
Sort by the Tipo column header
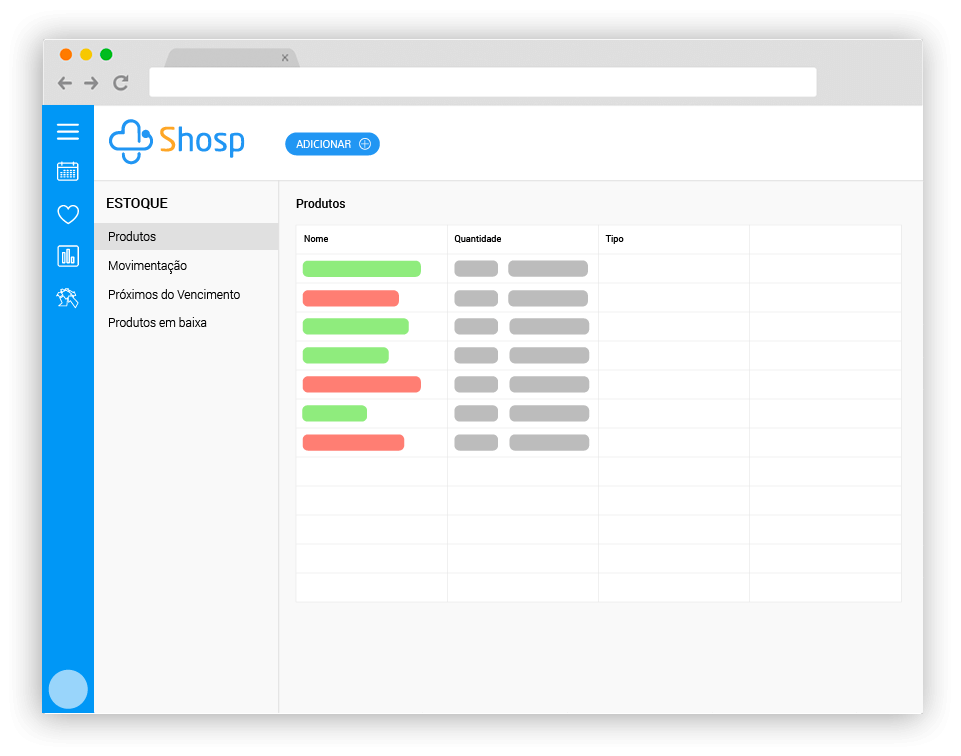[x=614, y=239]
